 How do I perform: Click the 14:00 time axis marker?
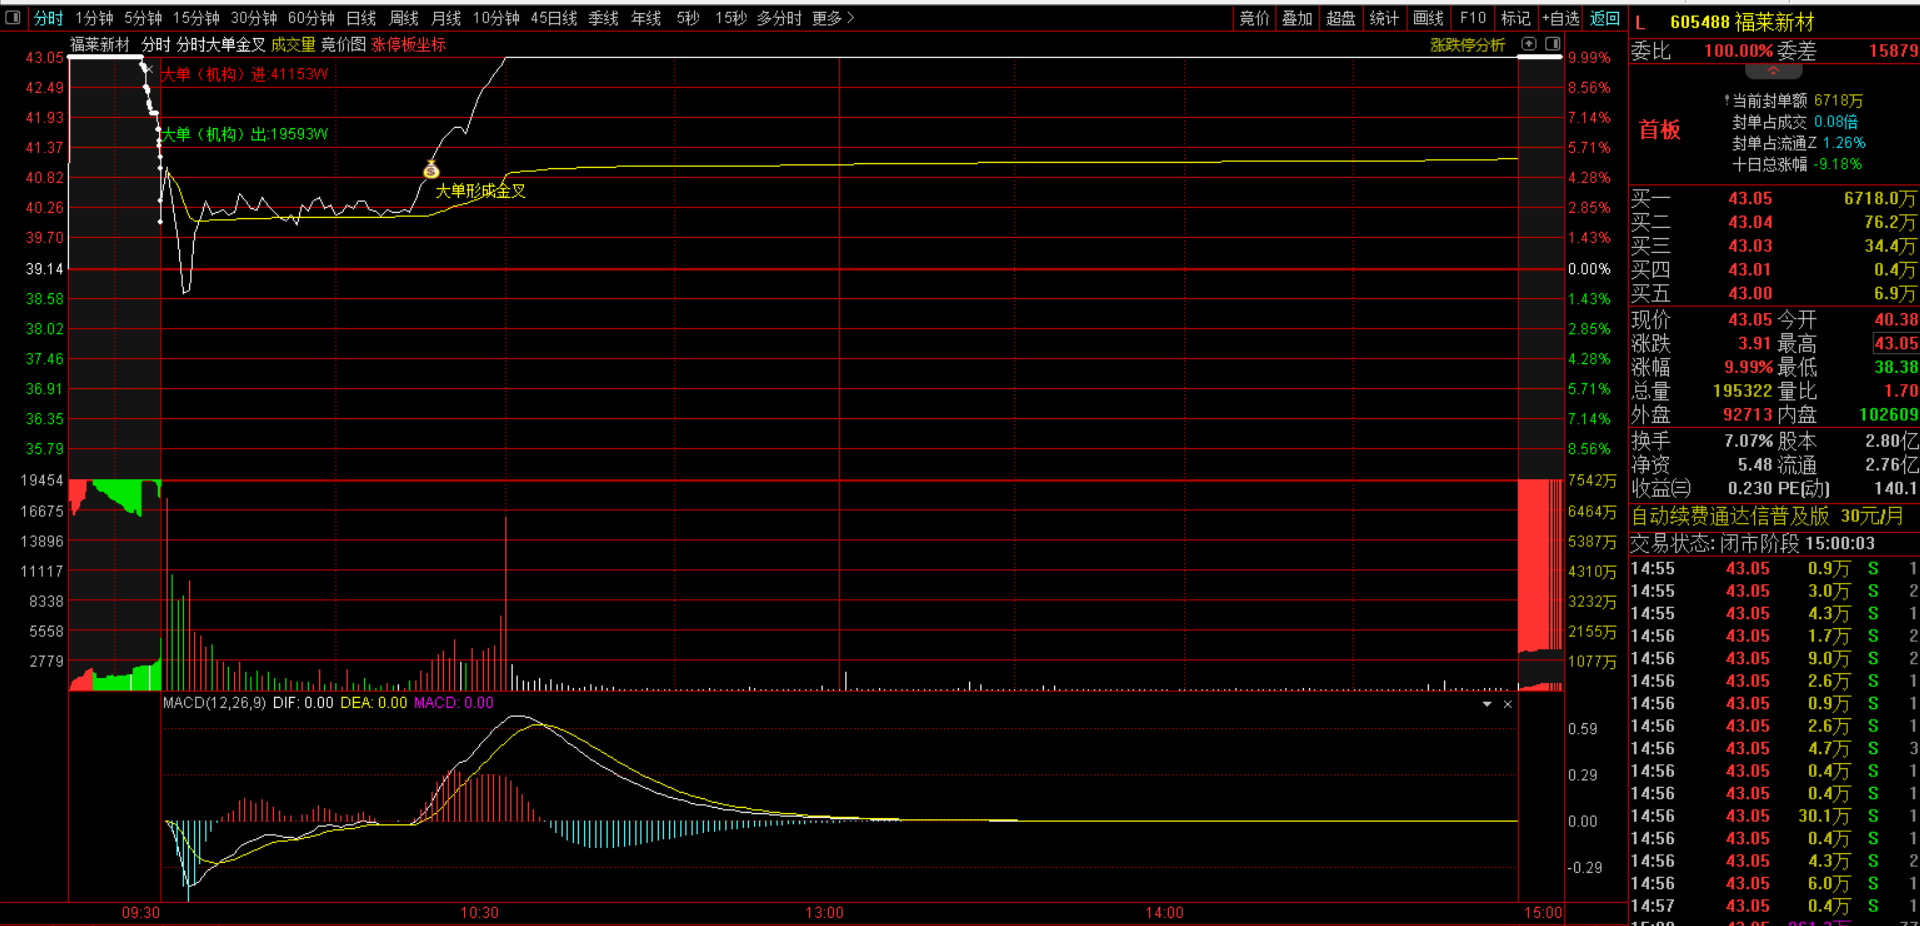point(1165,913)
